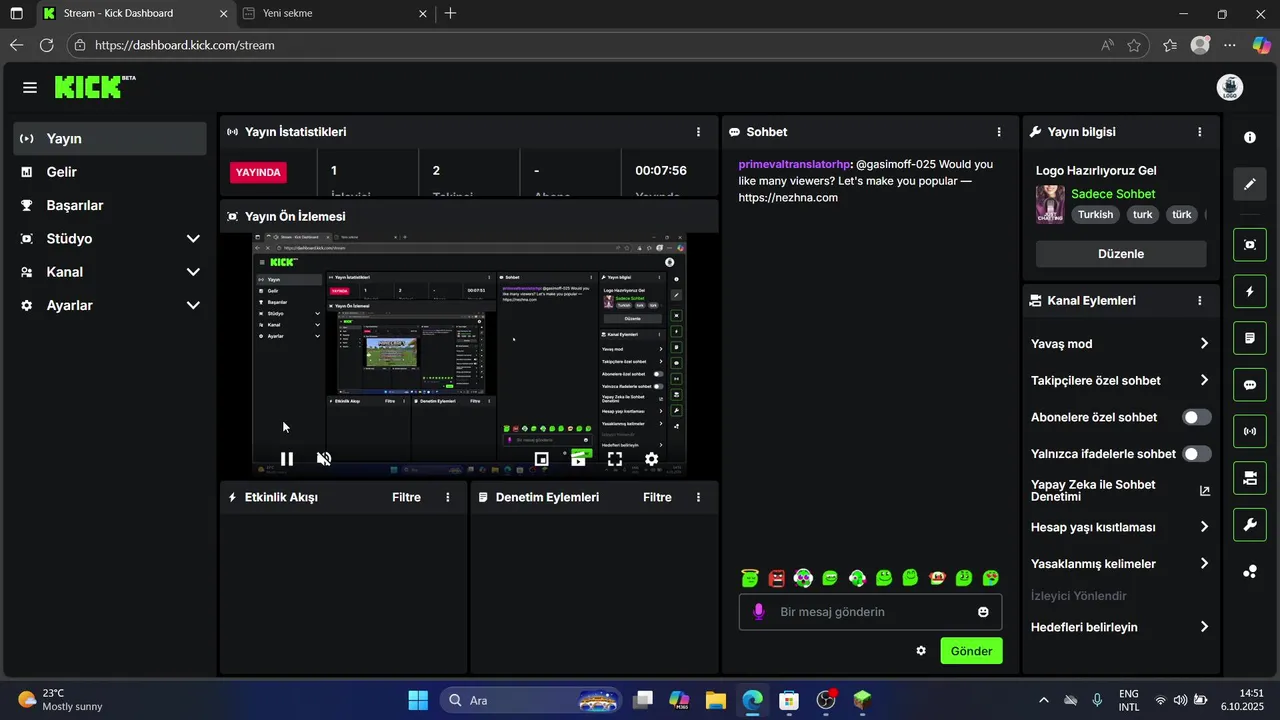The height and width of the screenshot is (720, 1280).
Task: Toggle the lightning activity feed icon in right sidebar
Action: 1250,292
